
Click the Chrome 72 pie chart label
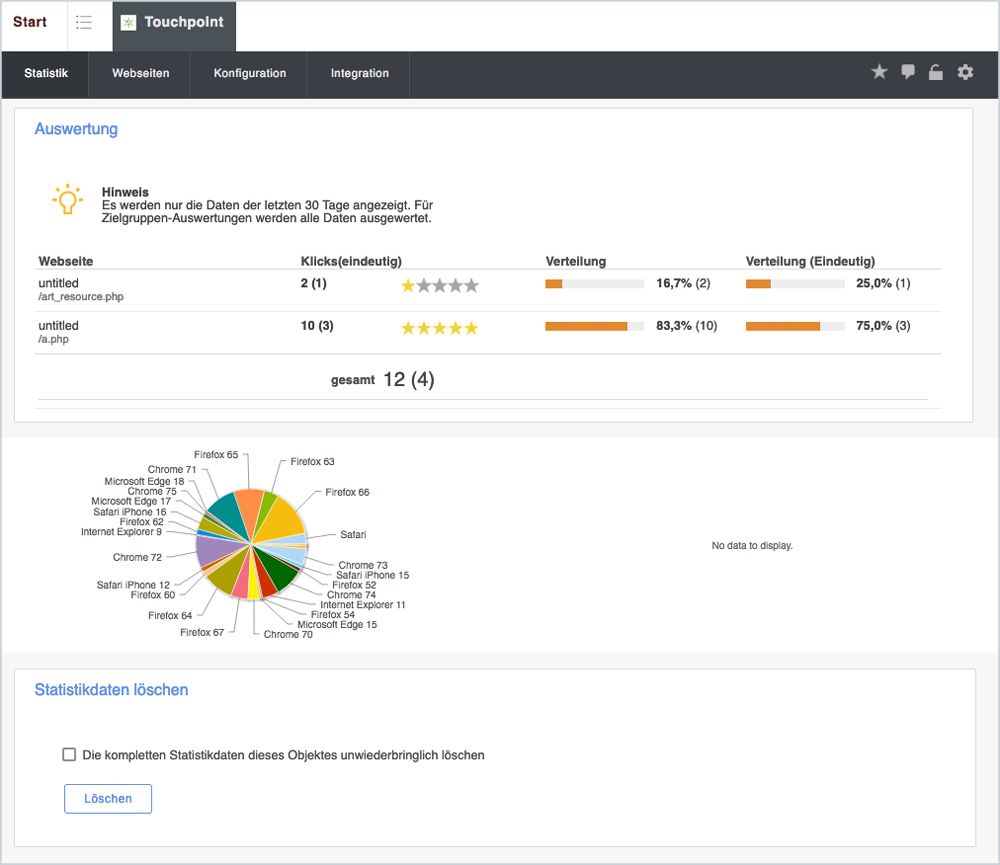point(137,557)
